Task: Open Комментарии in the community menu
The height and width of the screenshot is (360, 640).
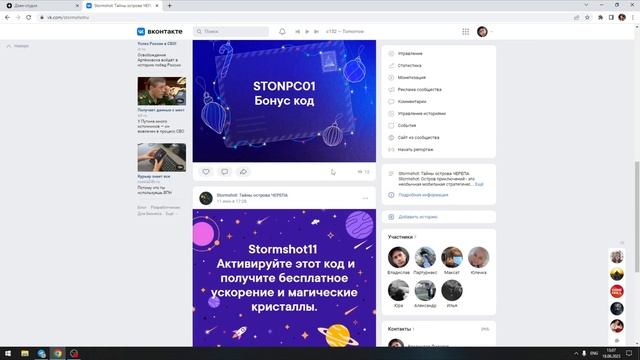Action: [x=412, y=102]
